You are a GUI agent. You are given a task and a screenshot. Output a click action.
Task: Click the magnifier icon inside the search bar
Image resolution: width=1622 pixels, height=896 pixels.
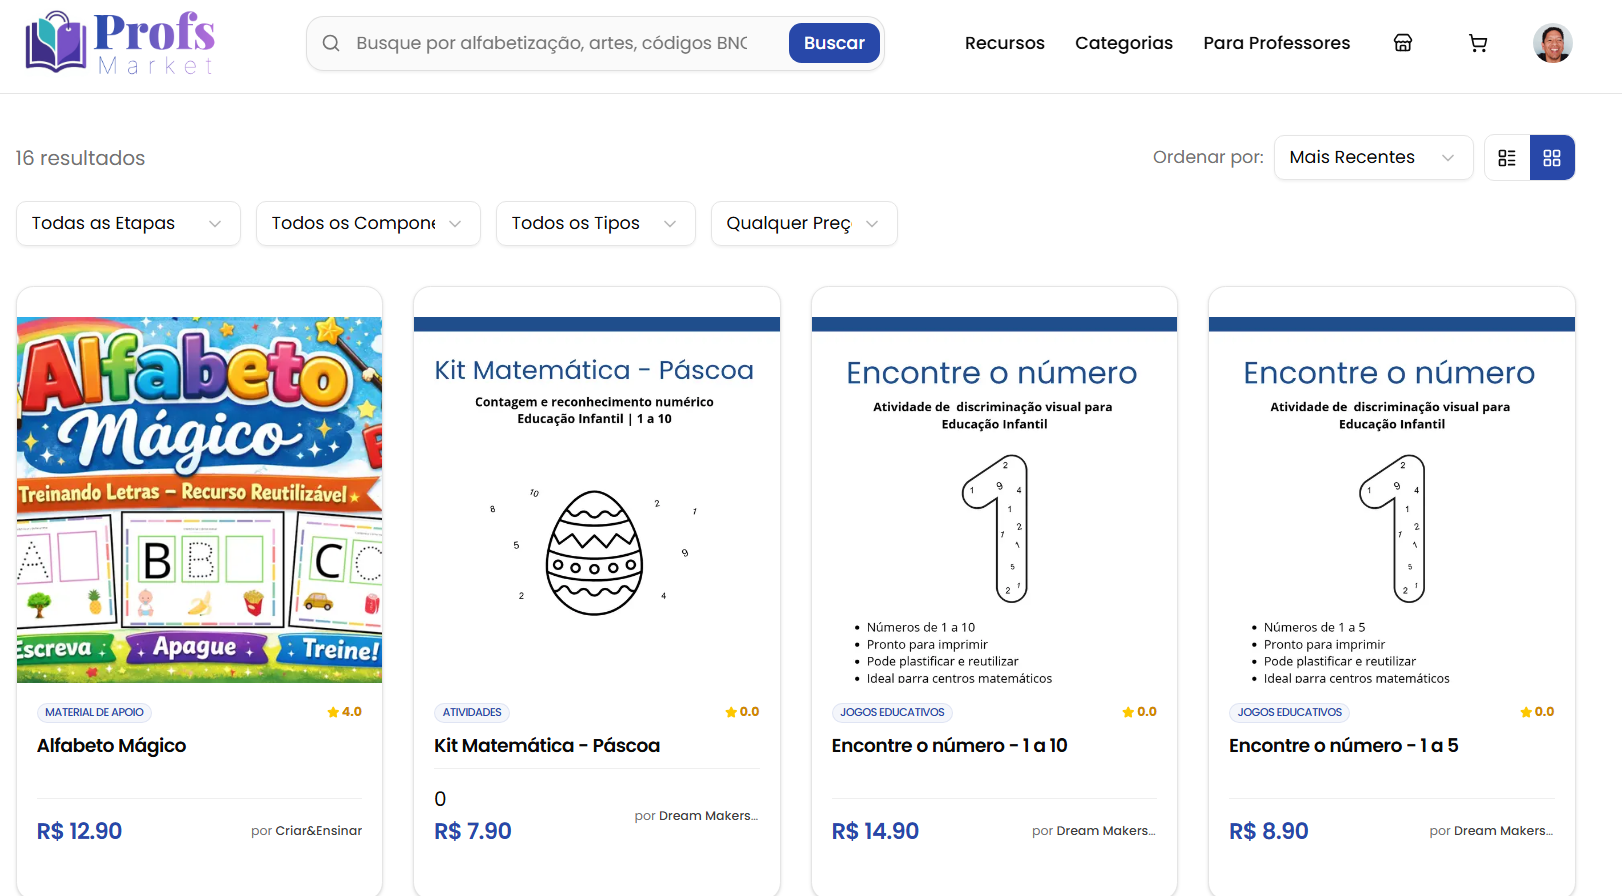point(331,43)
